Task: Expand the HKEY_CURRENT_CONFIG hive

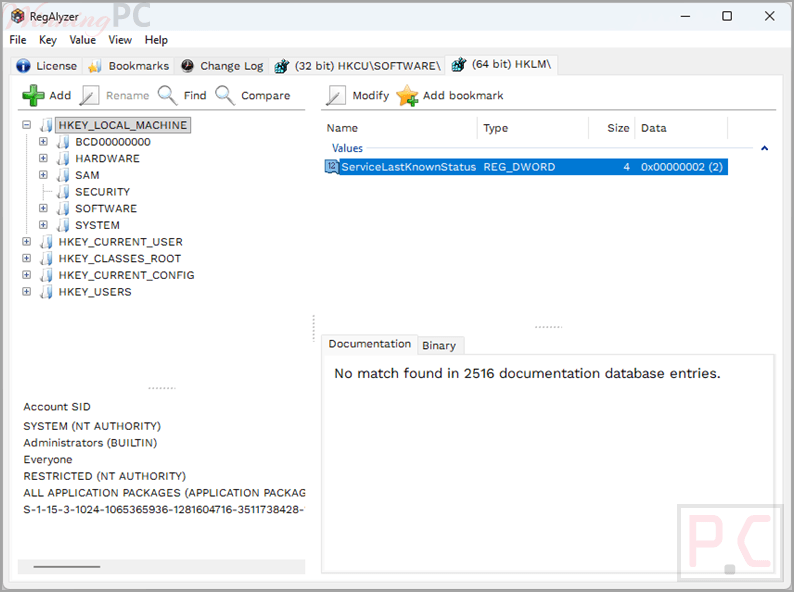Action: 26,275
